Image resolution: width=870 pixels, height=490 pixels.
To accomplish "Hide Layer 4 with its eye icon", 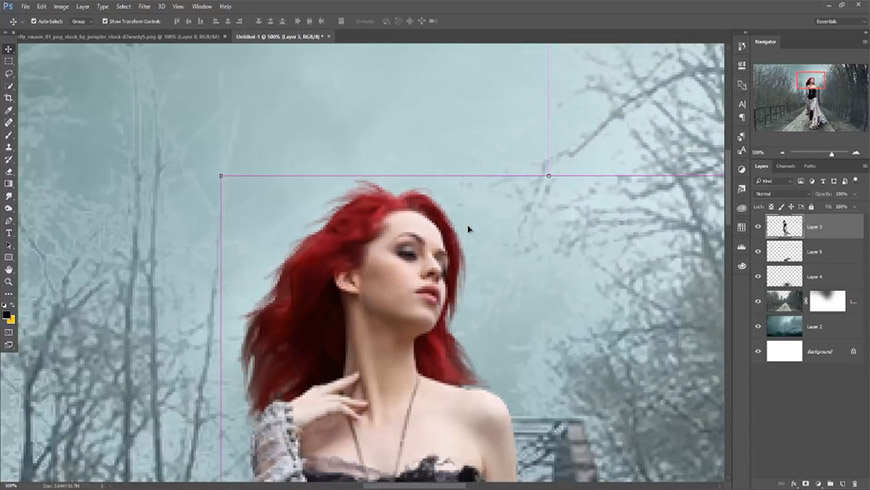I will coord(758,276).
